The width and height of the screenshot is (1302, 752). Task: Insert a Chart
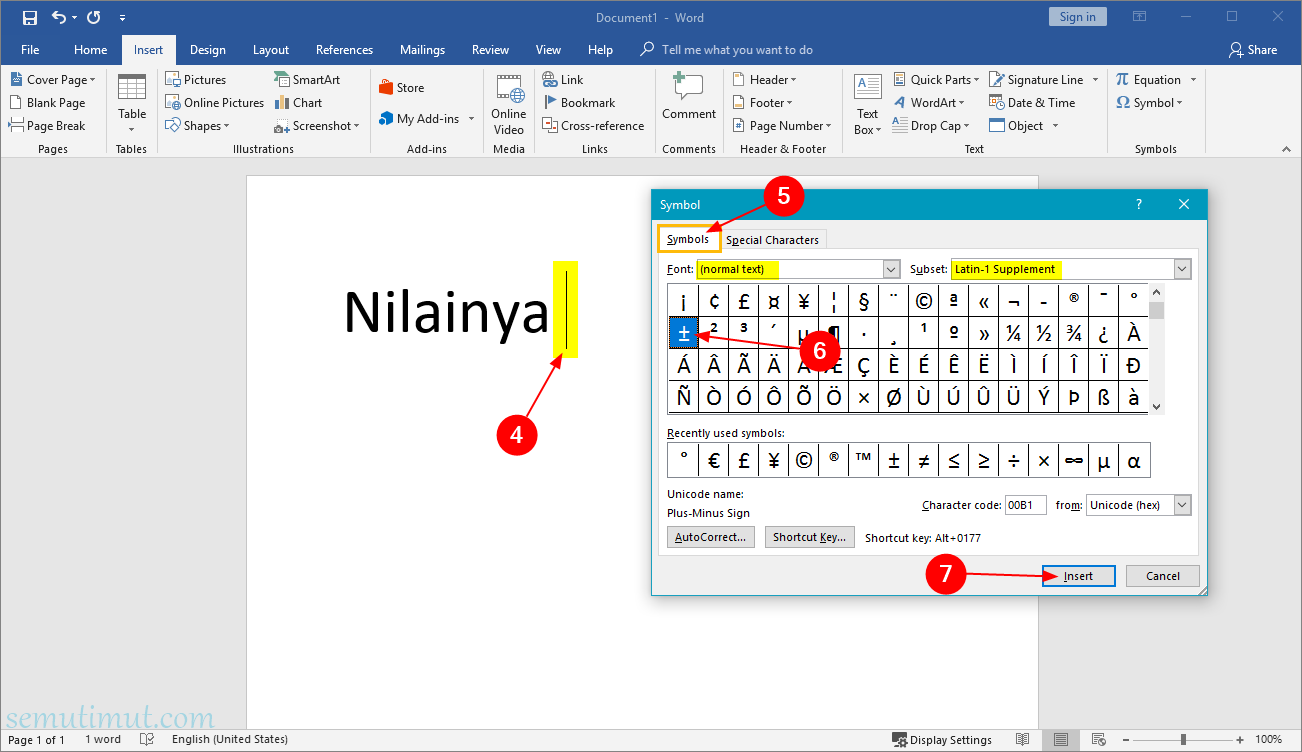(298, 103)
